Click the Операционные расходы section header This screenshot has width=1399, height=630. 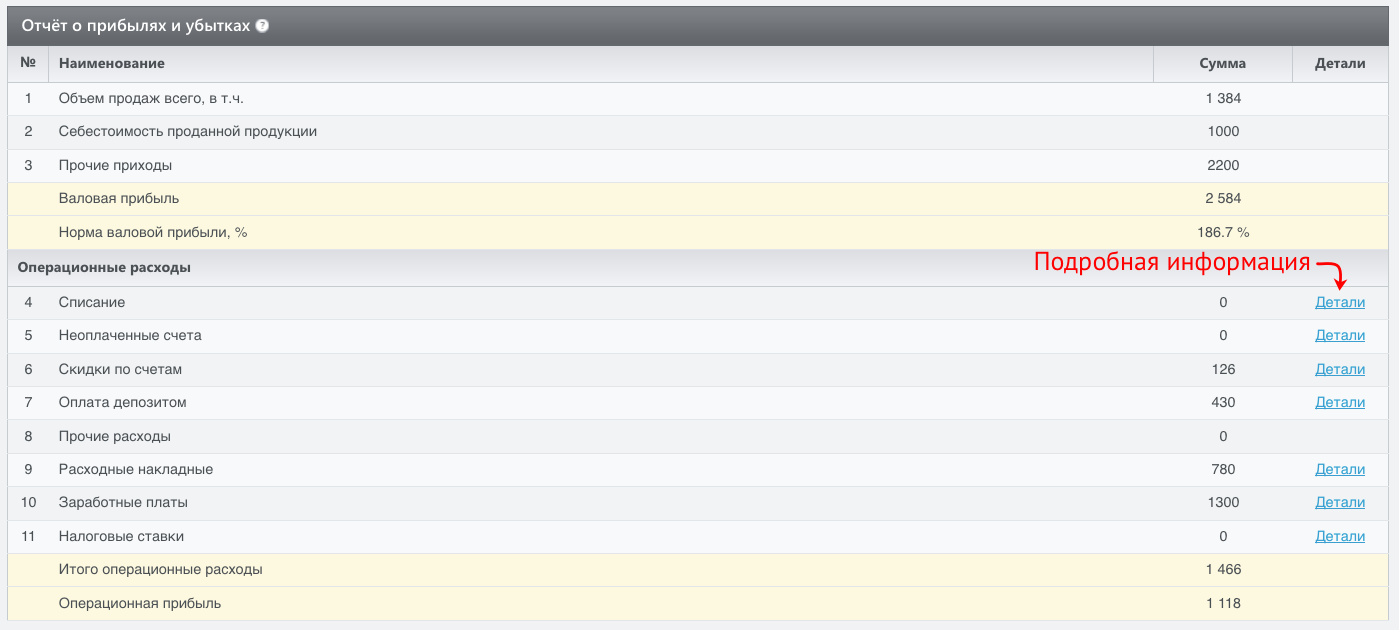[104, 268]
